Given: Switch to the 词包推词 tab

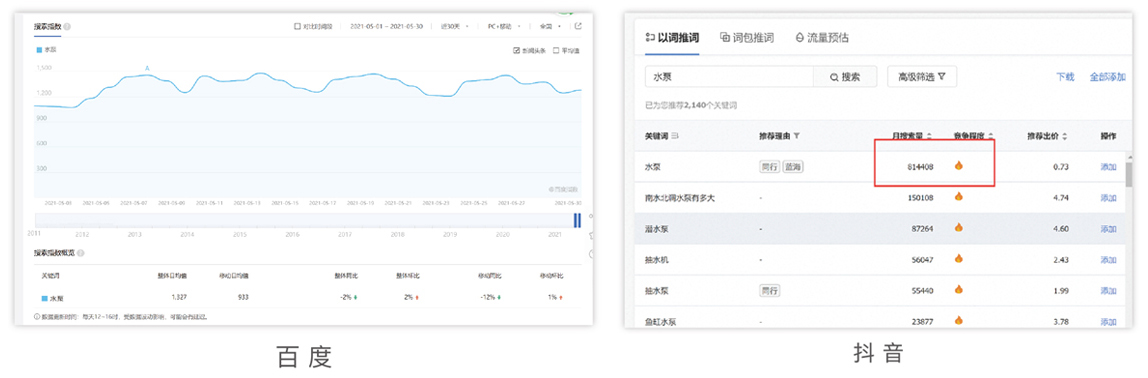Looking at the screenshot, I should (747, 38).
